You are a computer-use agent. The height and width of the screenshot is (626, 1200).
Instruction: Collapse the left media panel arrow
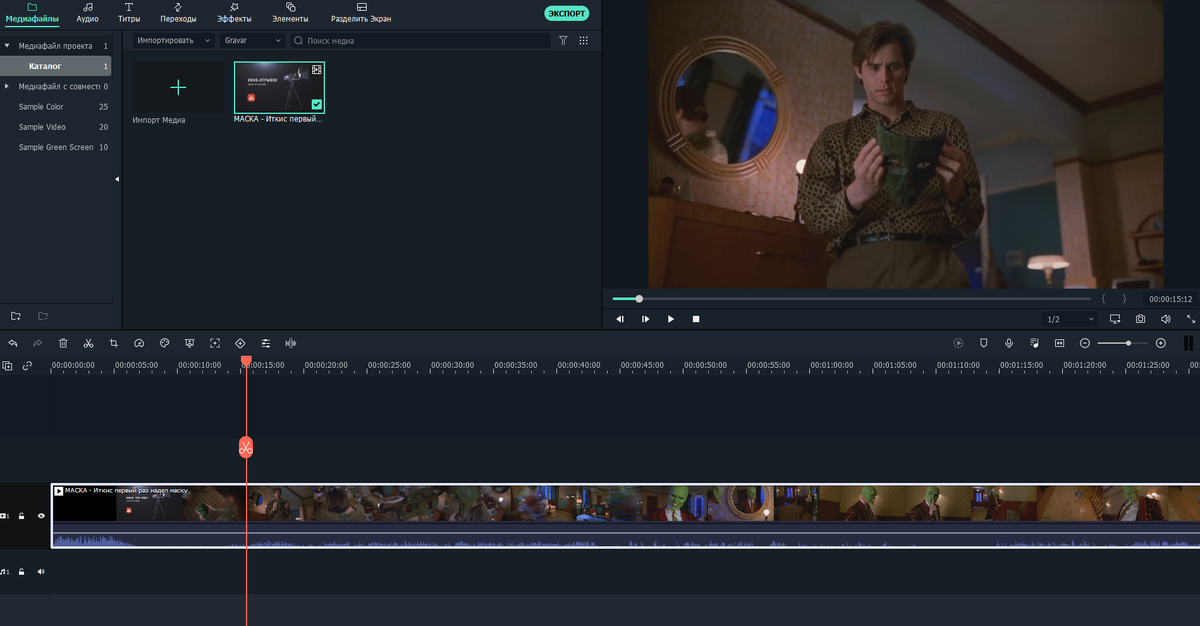pyautogui.click(x=117, y=179)
